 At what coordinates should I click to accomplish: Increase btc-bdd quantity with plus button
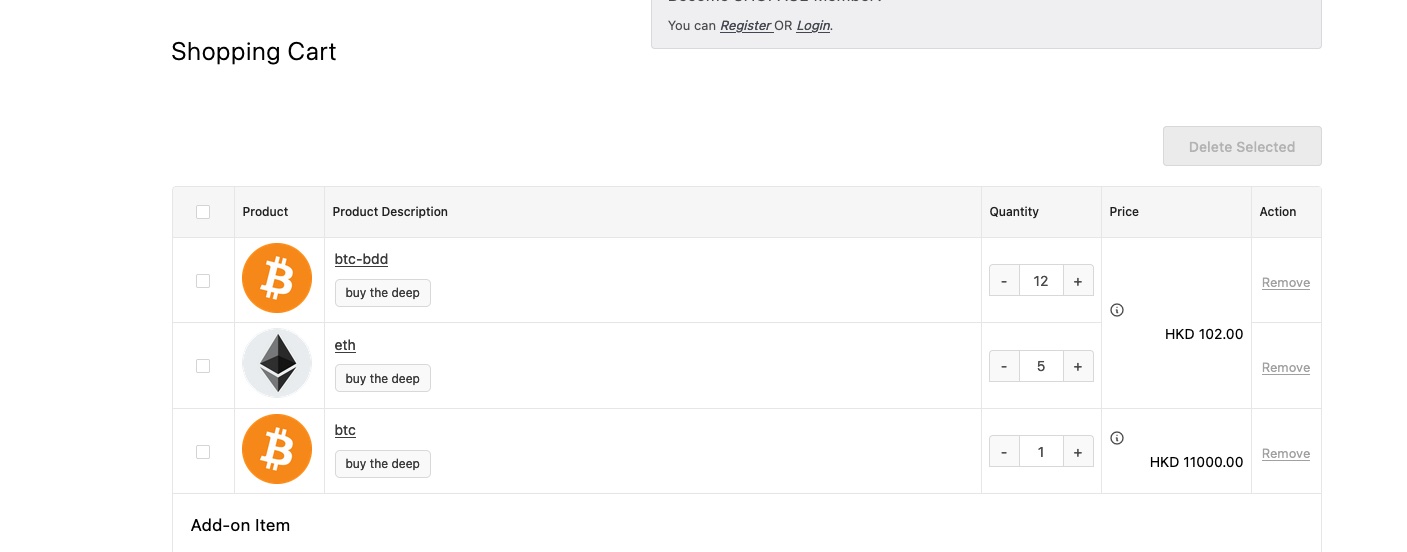coord(1077,281)
